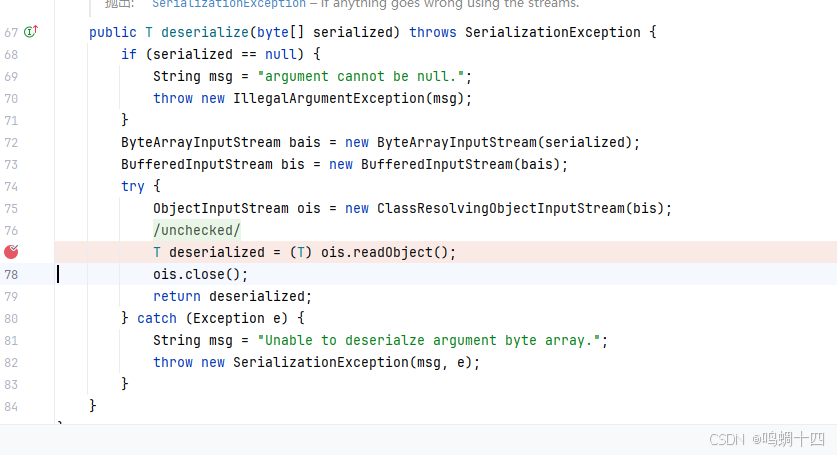Click the return deserialized statement

232,296
